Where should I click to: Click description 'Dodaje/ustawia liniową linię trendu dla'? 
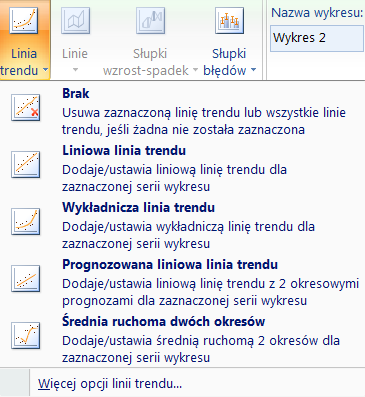174,170
